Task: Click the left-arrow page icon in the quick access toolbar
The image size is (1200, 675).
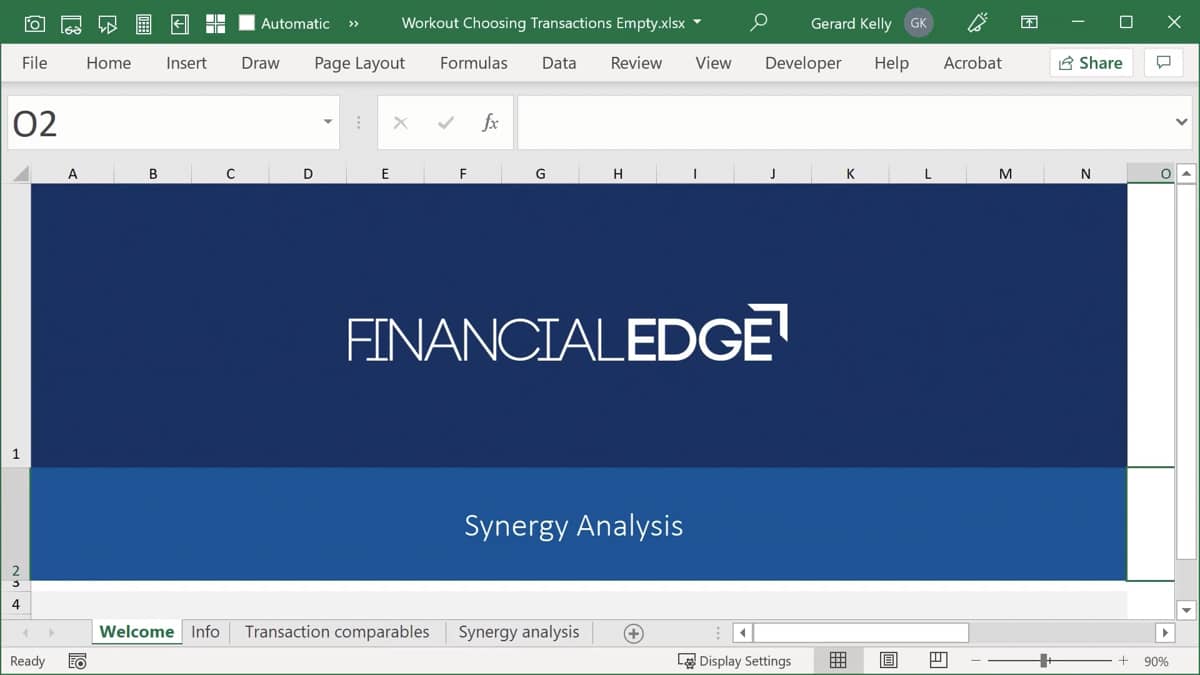Action: point(179,23)
